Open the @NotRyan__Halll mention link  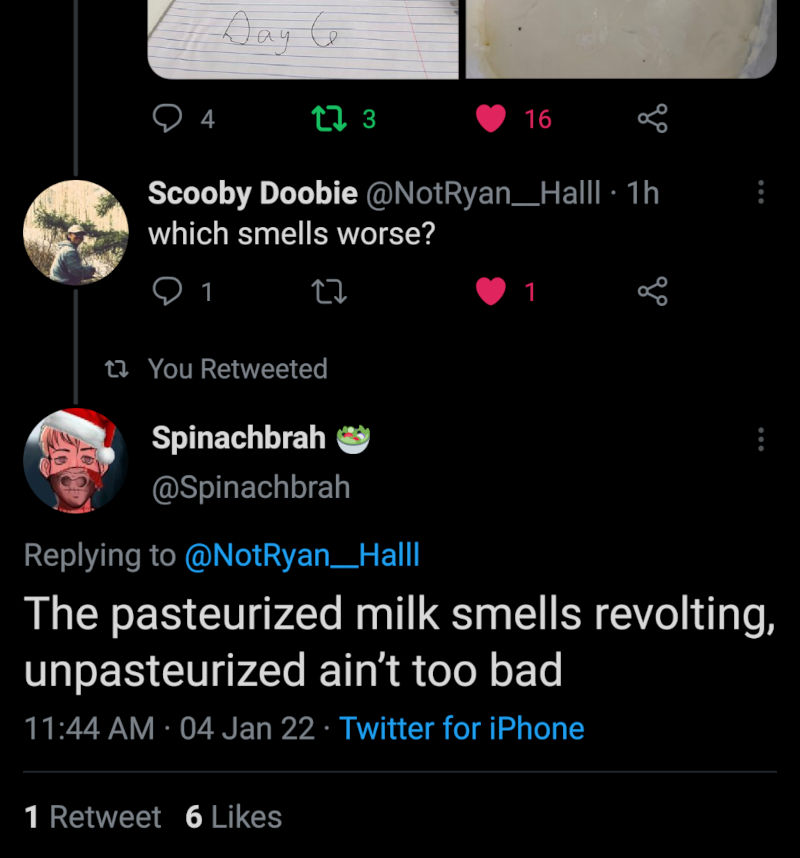tap(302, 556)
